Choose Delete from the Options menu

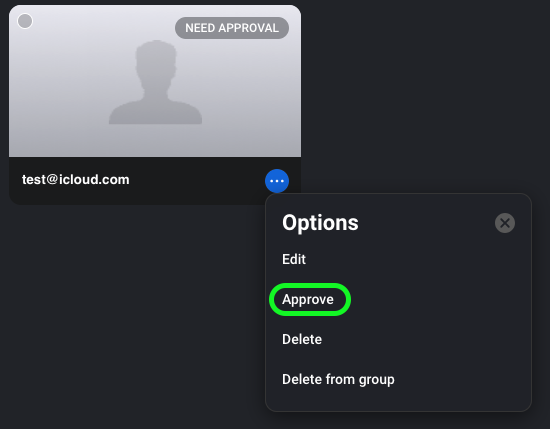click(302, 339)
